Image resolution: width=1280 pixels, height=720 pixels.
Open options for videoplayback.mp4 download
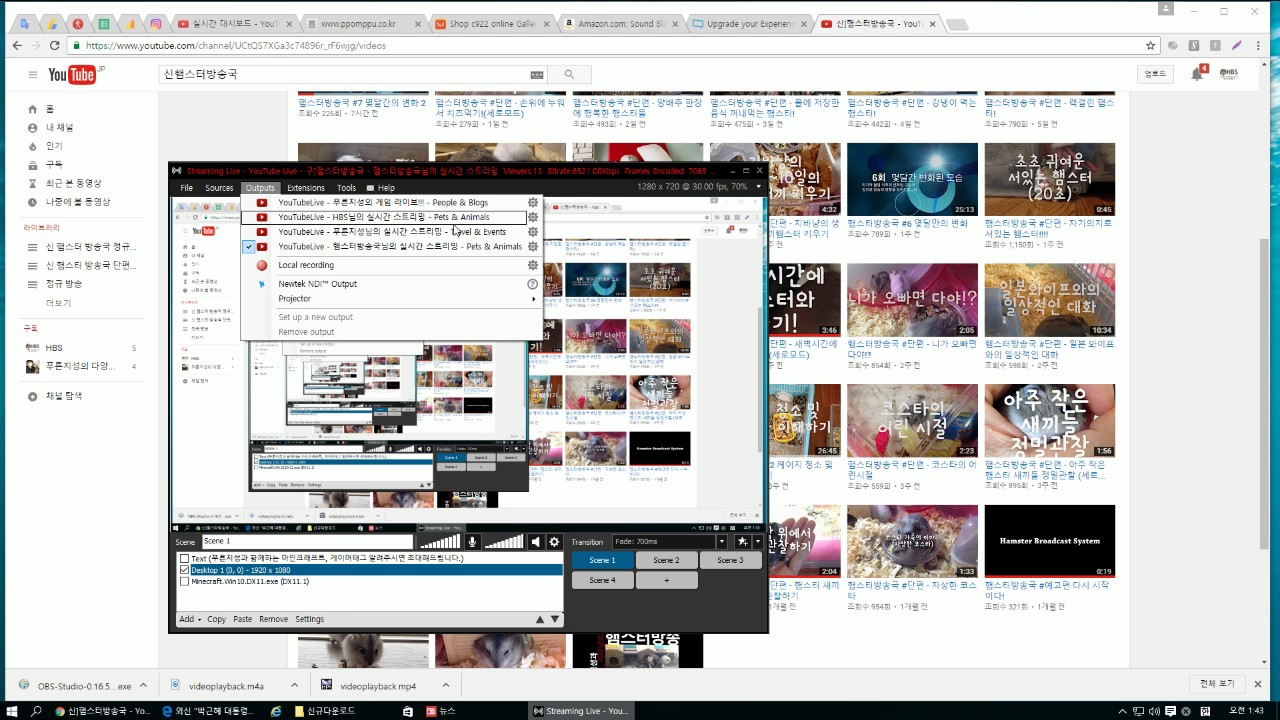pyautogui.click(x=447, y=686)
